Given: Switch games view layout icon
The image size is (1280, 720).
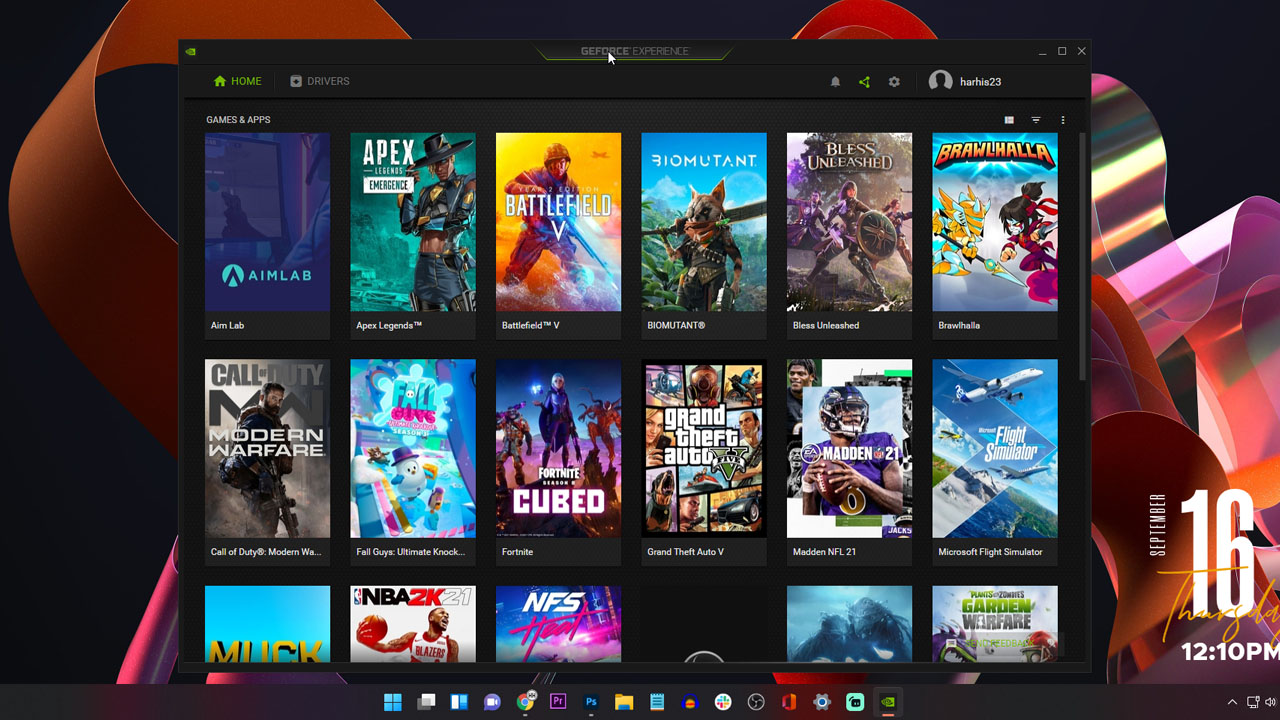Looking at the screenshot, I should [1009, 120].
